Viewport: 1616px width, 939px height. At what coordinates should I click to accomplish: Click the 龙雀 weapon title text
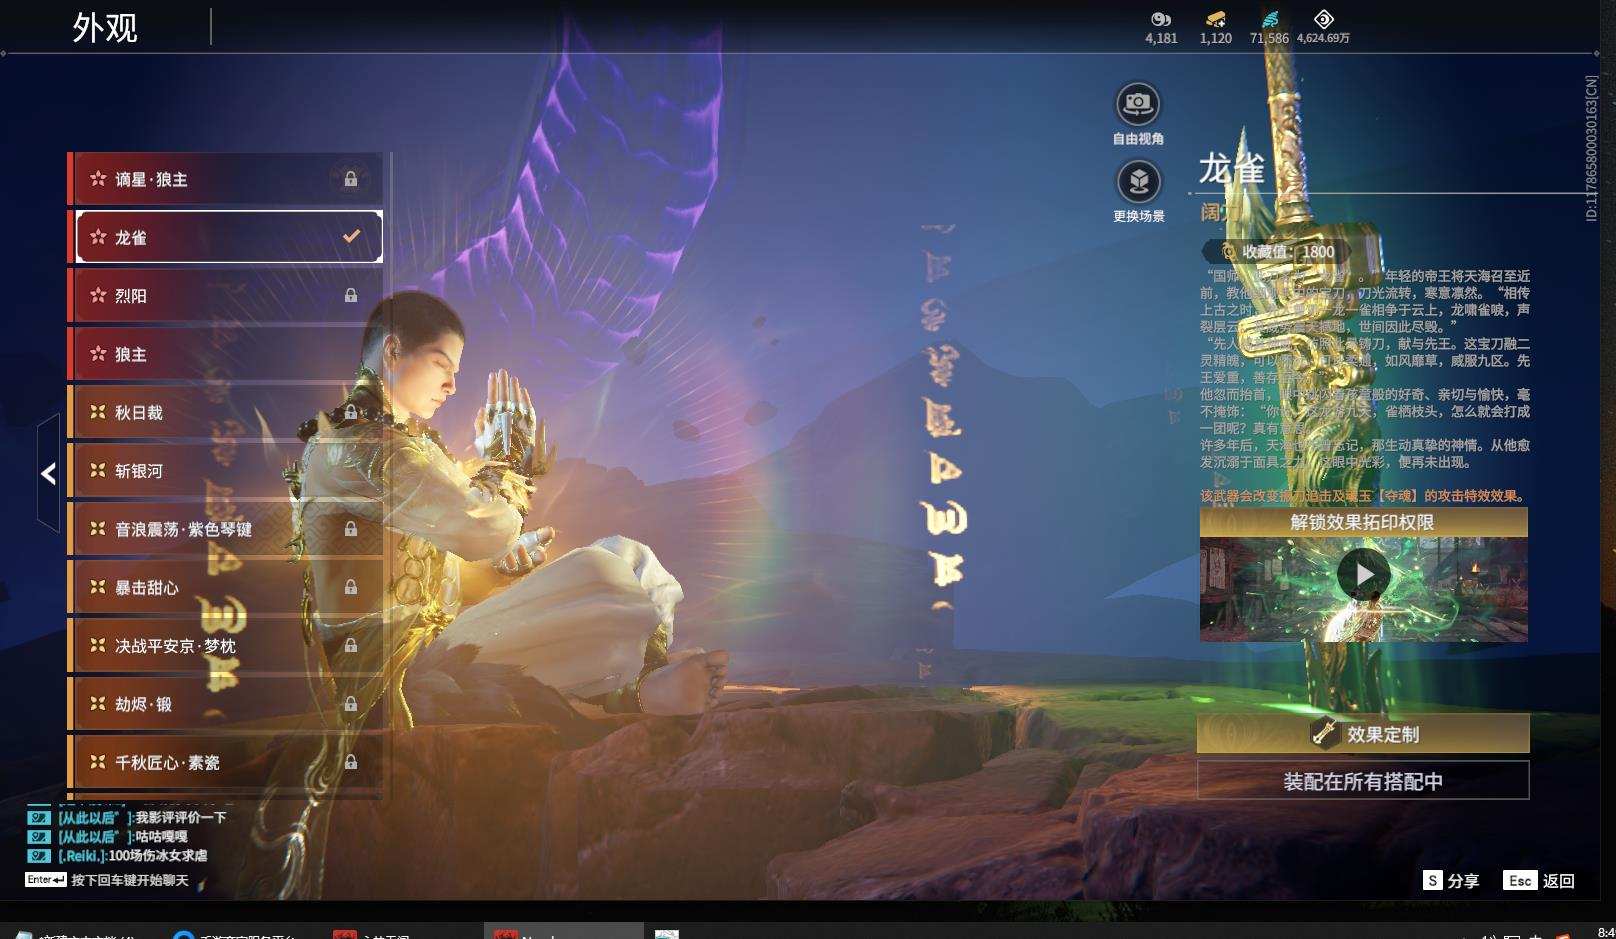click(x=1232, y=169)
